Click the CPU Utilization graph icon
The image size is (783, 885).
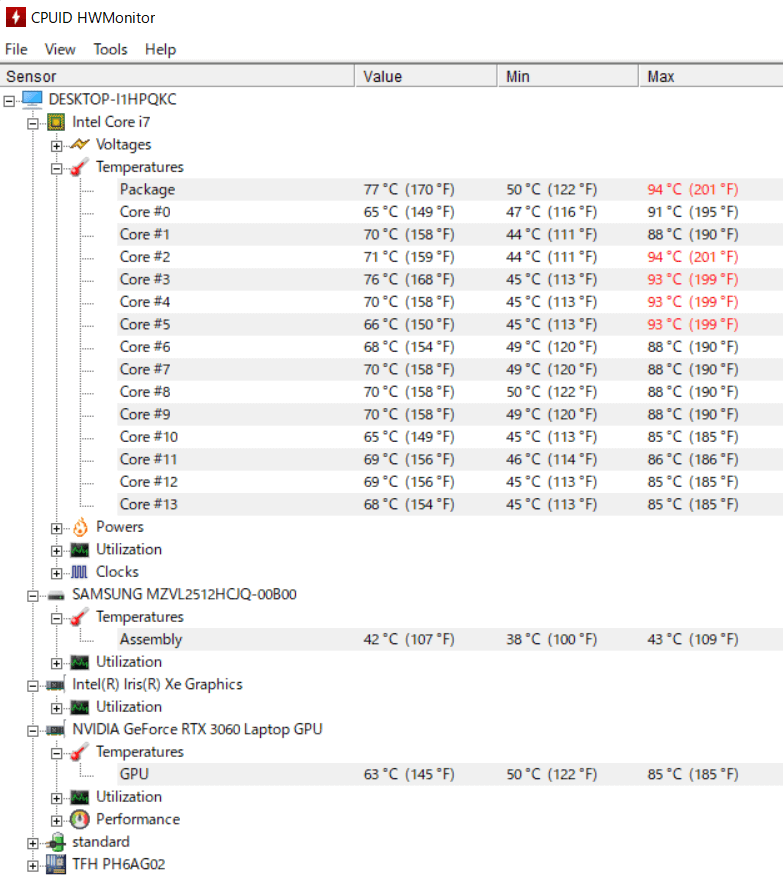coord(80,550)
